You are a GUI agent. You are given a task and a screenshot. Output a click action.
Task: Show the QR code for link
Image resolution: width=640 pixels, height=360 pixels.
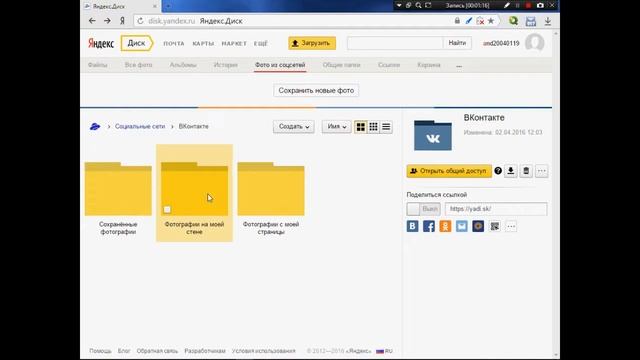coord(495,226)
